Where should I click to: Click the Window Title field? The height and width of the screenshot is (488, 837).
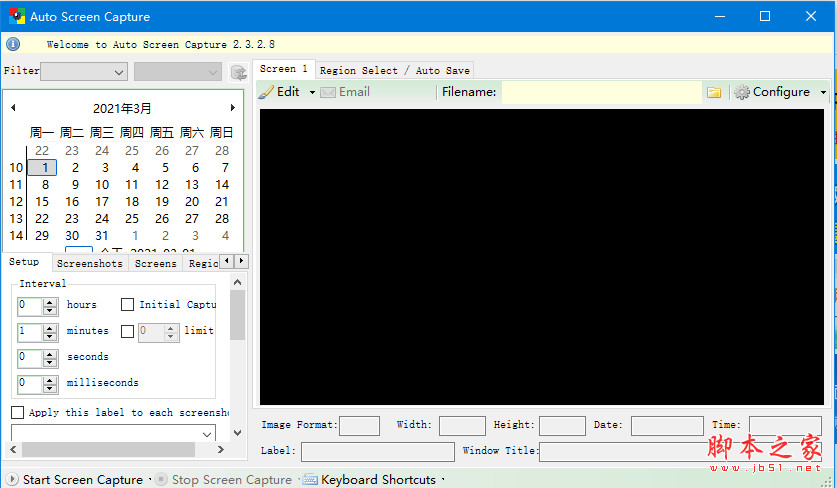681,452
